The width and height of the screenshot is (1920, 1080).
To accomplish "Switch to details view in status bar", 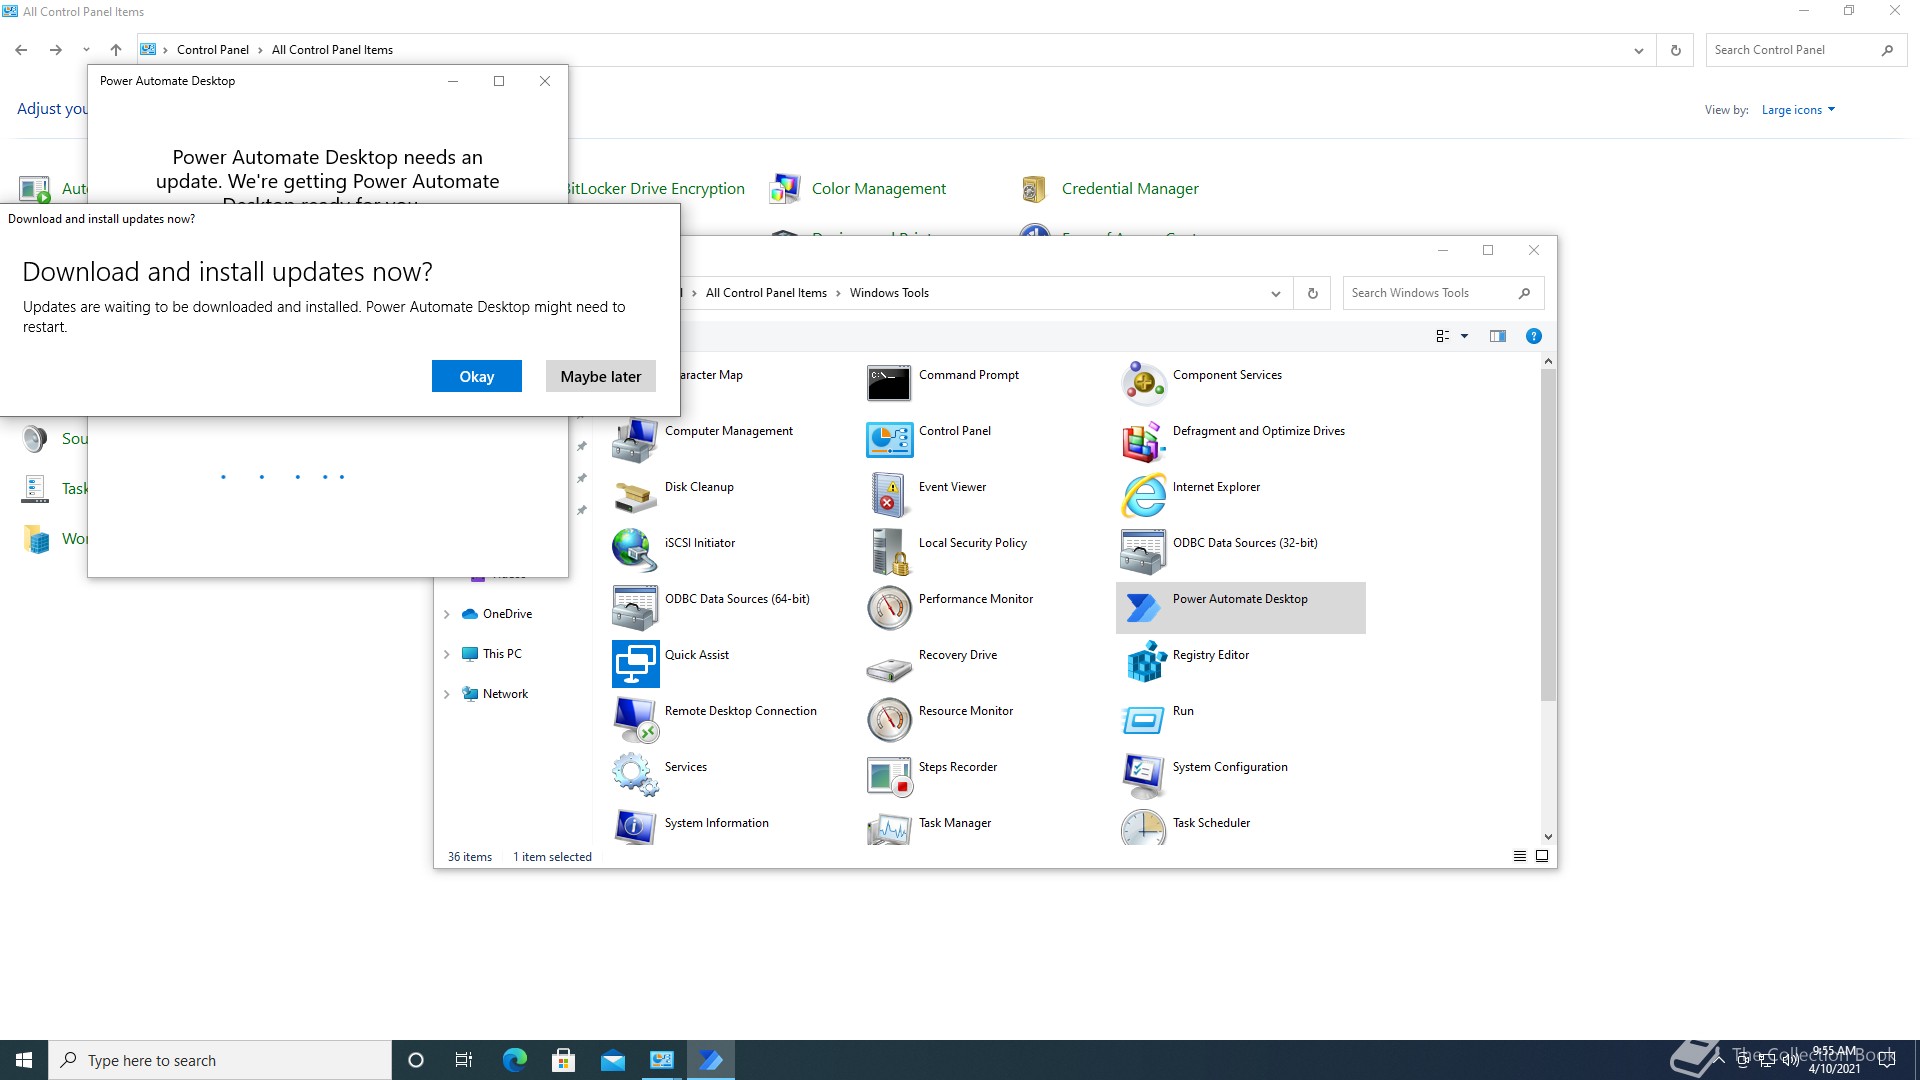I will [x=1520, y=856].
